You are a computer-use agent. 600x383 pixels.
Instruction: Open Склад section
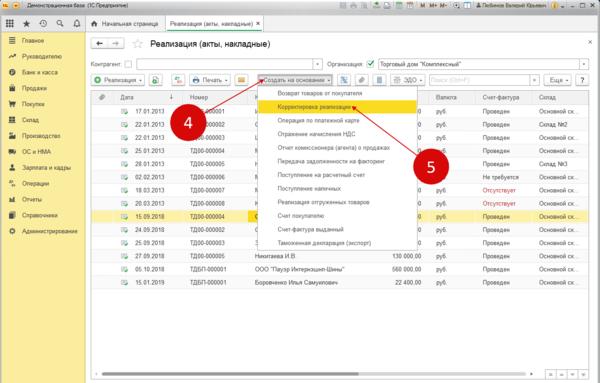tap(30, 120)
